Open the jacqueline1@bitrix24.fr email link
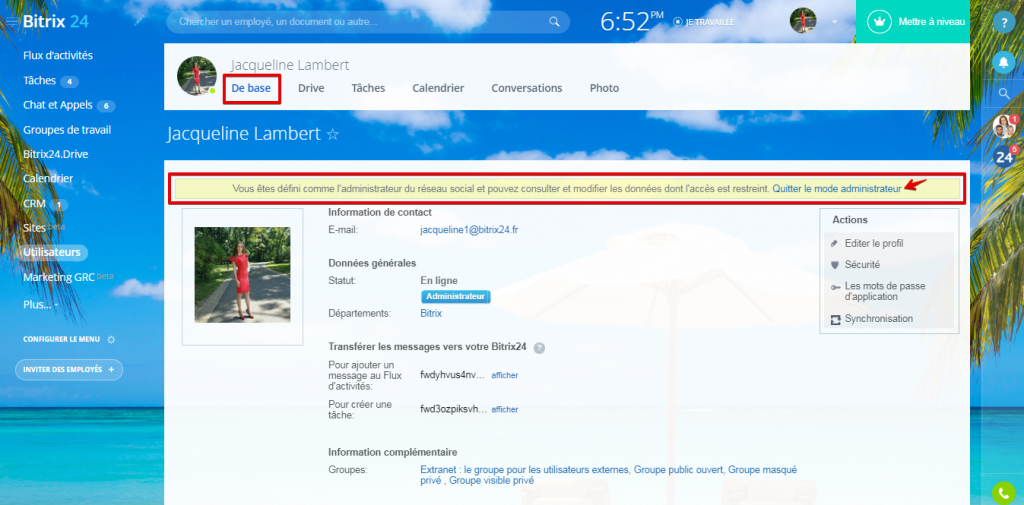The image size is (1024, 505). pyautogui.click(x=470, y=230)
